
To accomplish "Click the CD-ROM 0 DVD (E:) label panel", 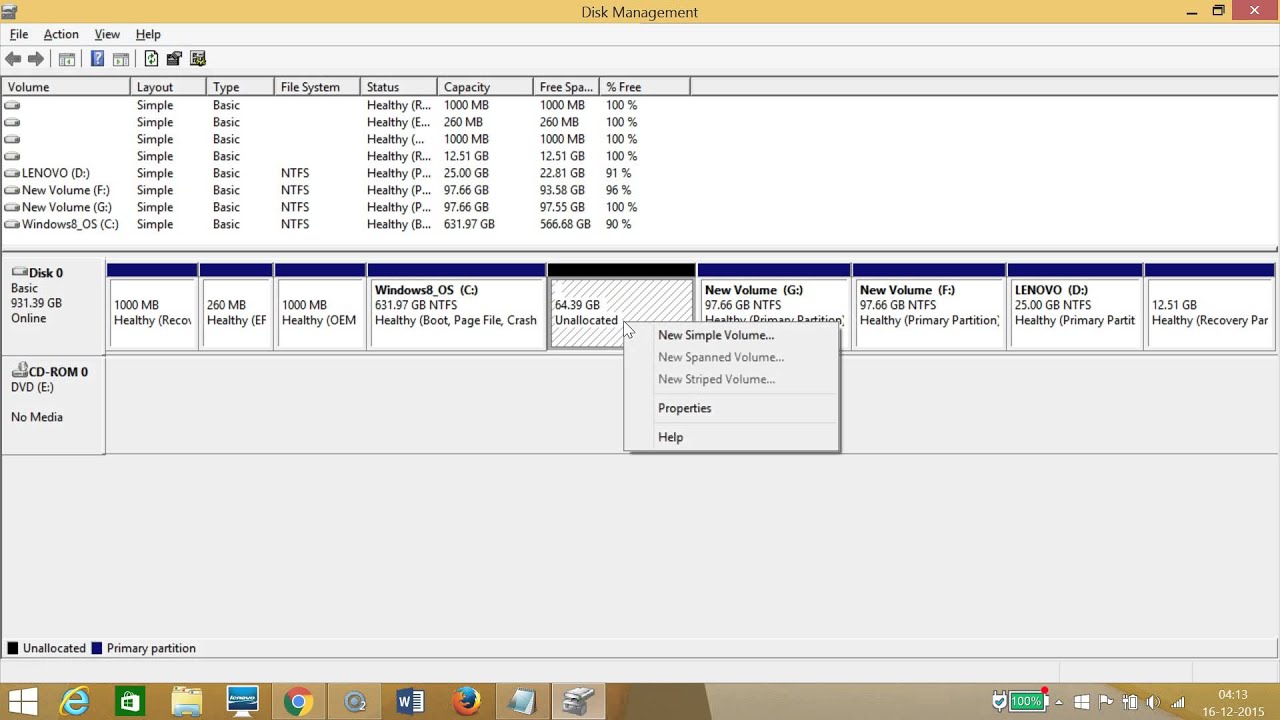I will click(54, 404).
